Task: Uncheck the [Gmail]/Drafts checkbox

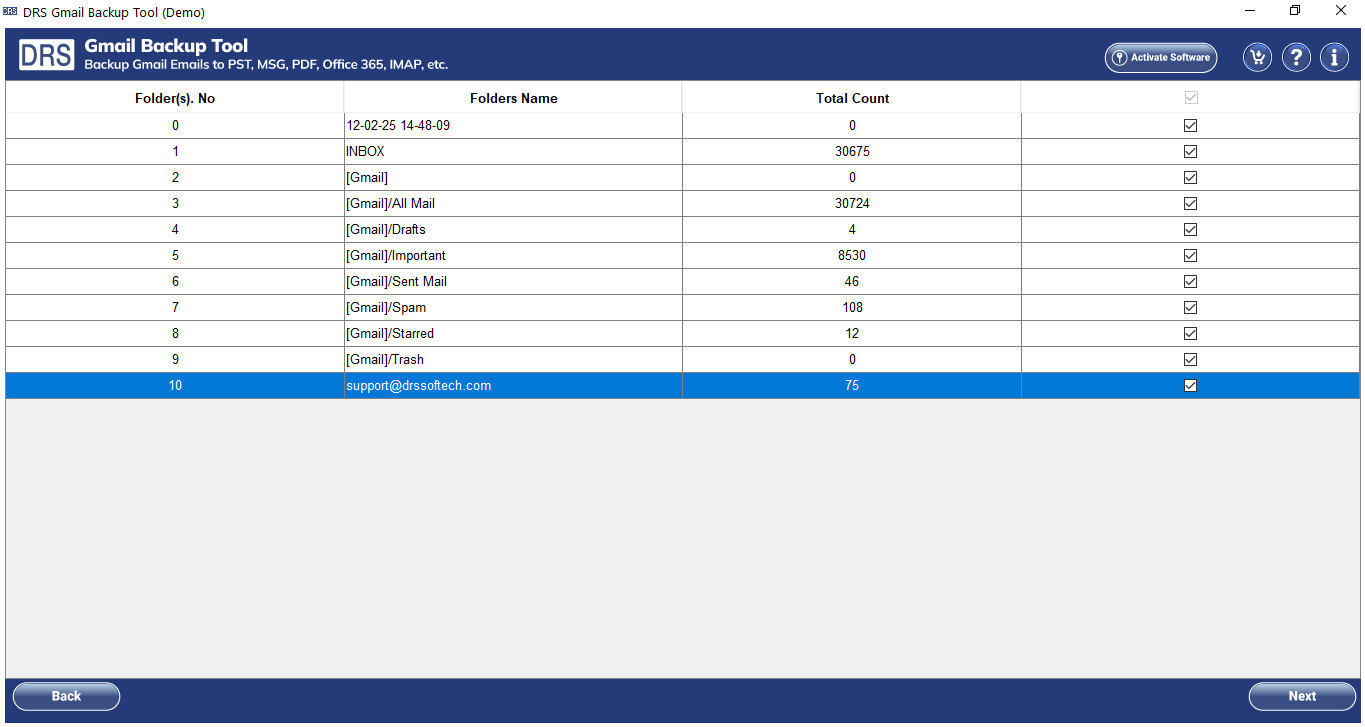Action: (x=1190, y=230)
